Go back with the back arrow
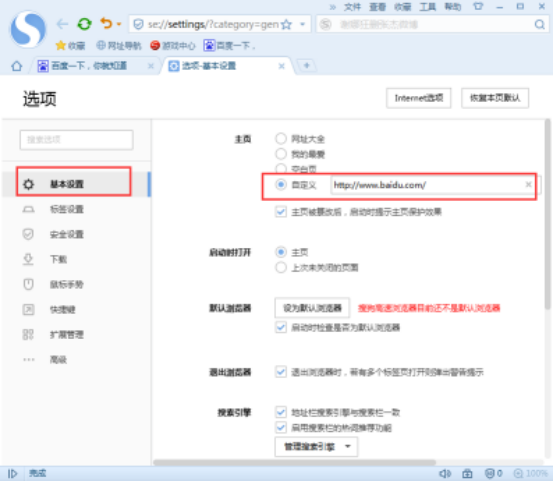The width and height of the screenshot is (554, 481). coord(62,24)
